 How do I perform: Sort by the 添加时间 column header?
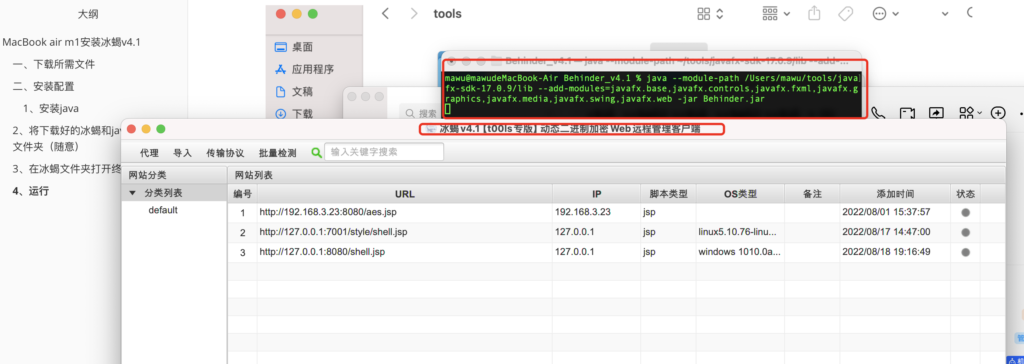tap(895, 194)
